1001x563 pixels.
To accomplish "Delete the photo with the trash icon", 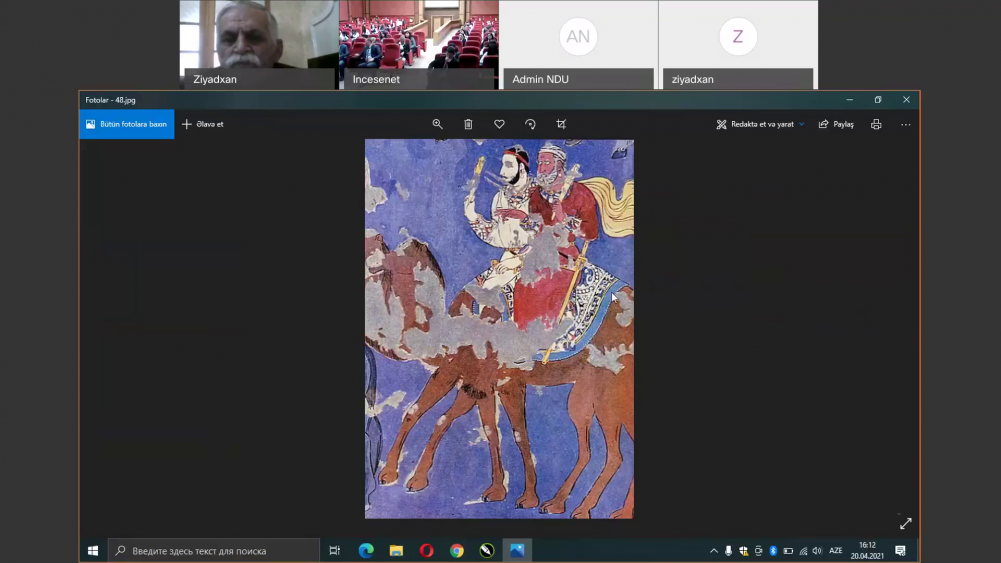I will tap(468, 124).
